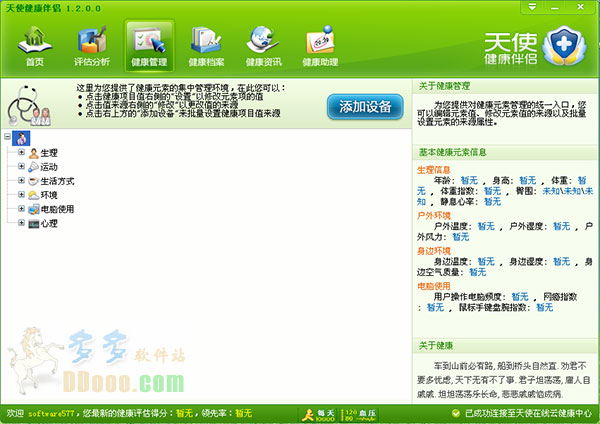
Task: Click the 环境 weather icon
Action: tap(34, 195)
